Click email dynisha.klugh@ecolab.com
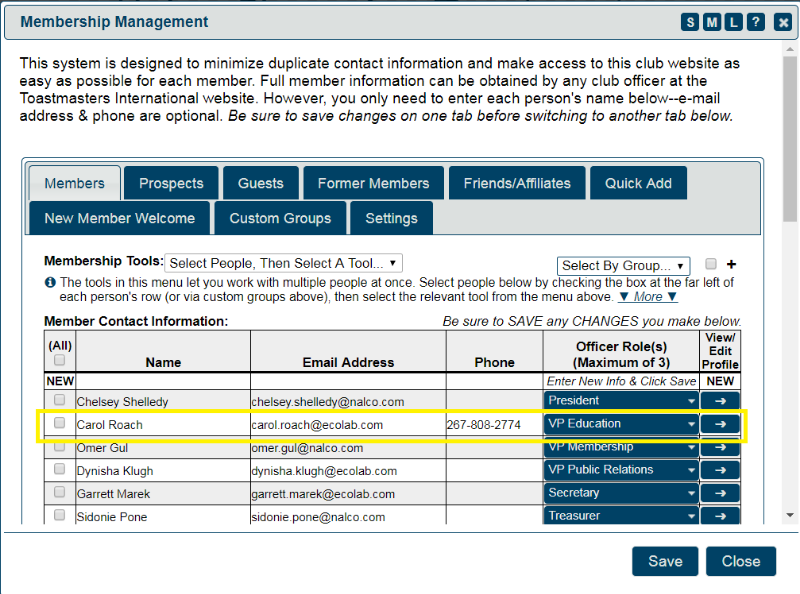This screenshot has height=594, width=800. pyautogui.click(x=324, y=471)
